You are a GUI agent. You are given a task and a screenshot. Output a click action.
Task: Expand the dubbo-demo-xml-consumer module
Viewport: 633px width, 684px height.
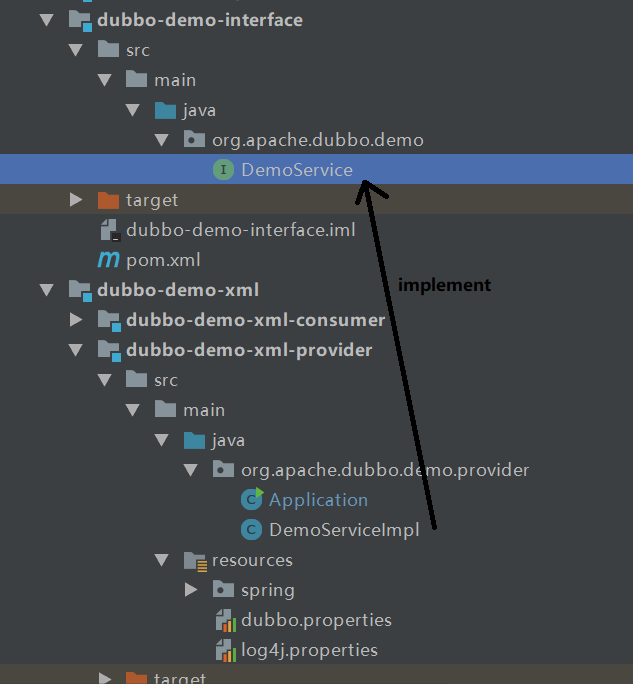coord(76,320)
